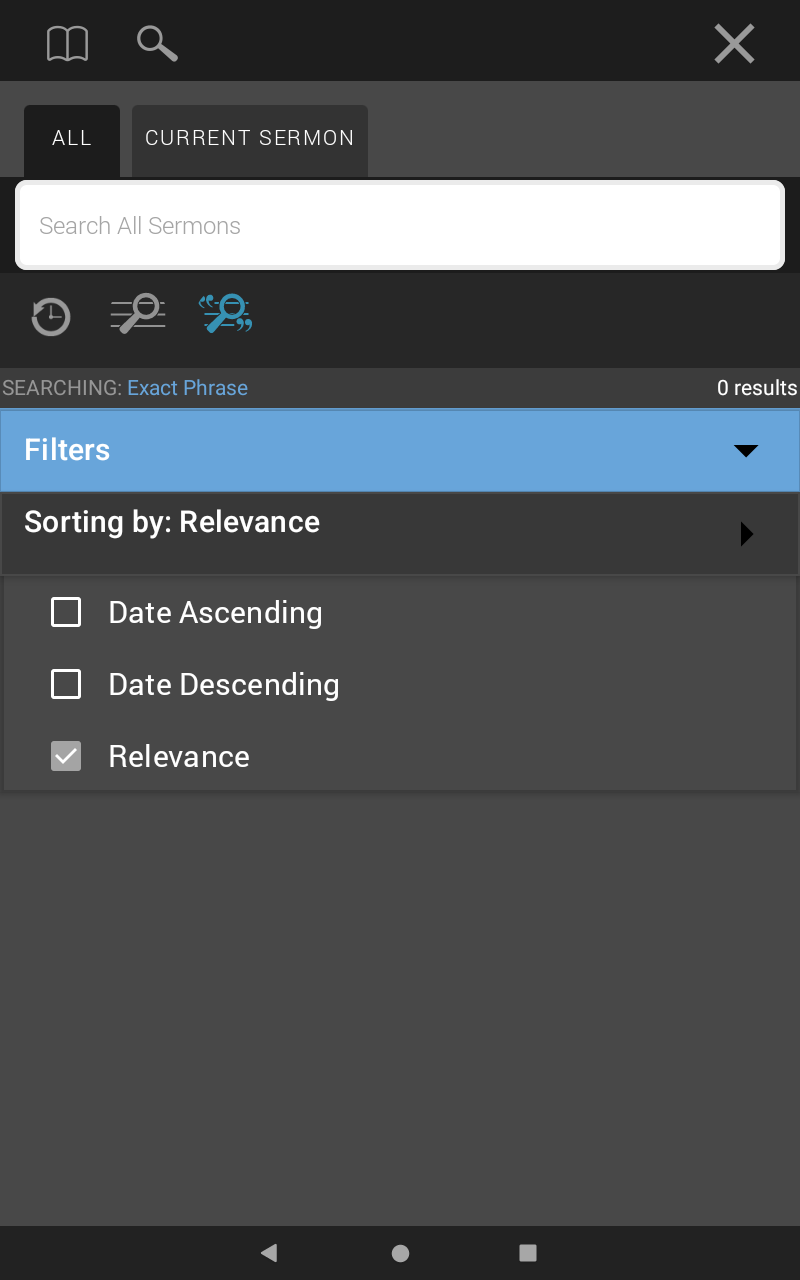Select the all-words search mode icon
800x1280 pixels.
click(138, 313)
